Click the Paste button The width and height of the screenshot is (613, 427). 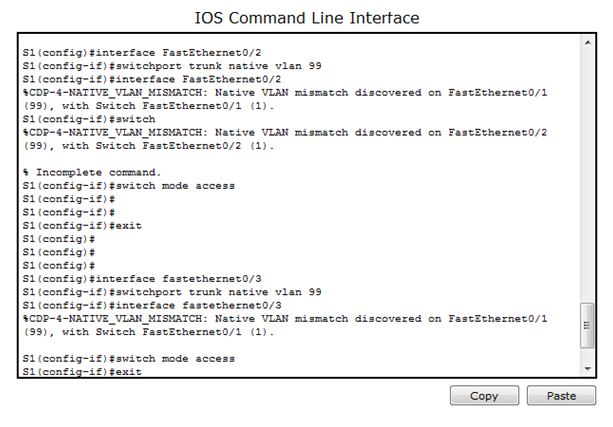(561, 396)
